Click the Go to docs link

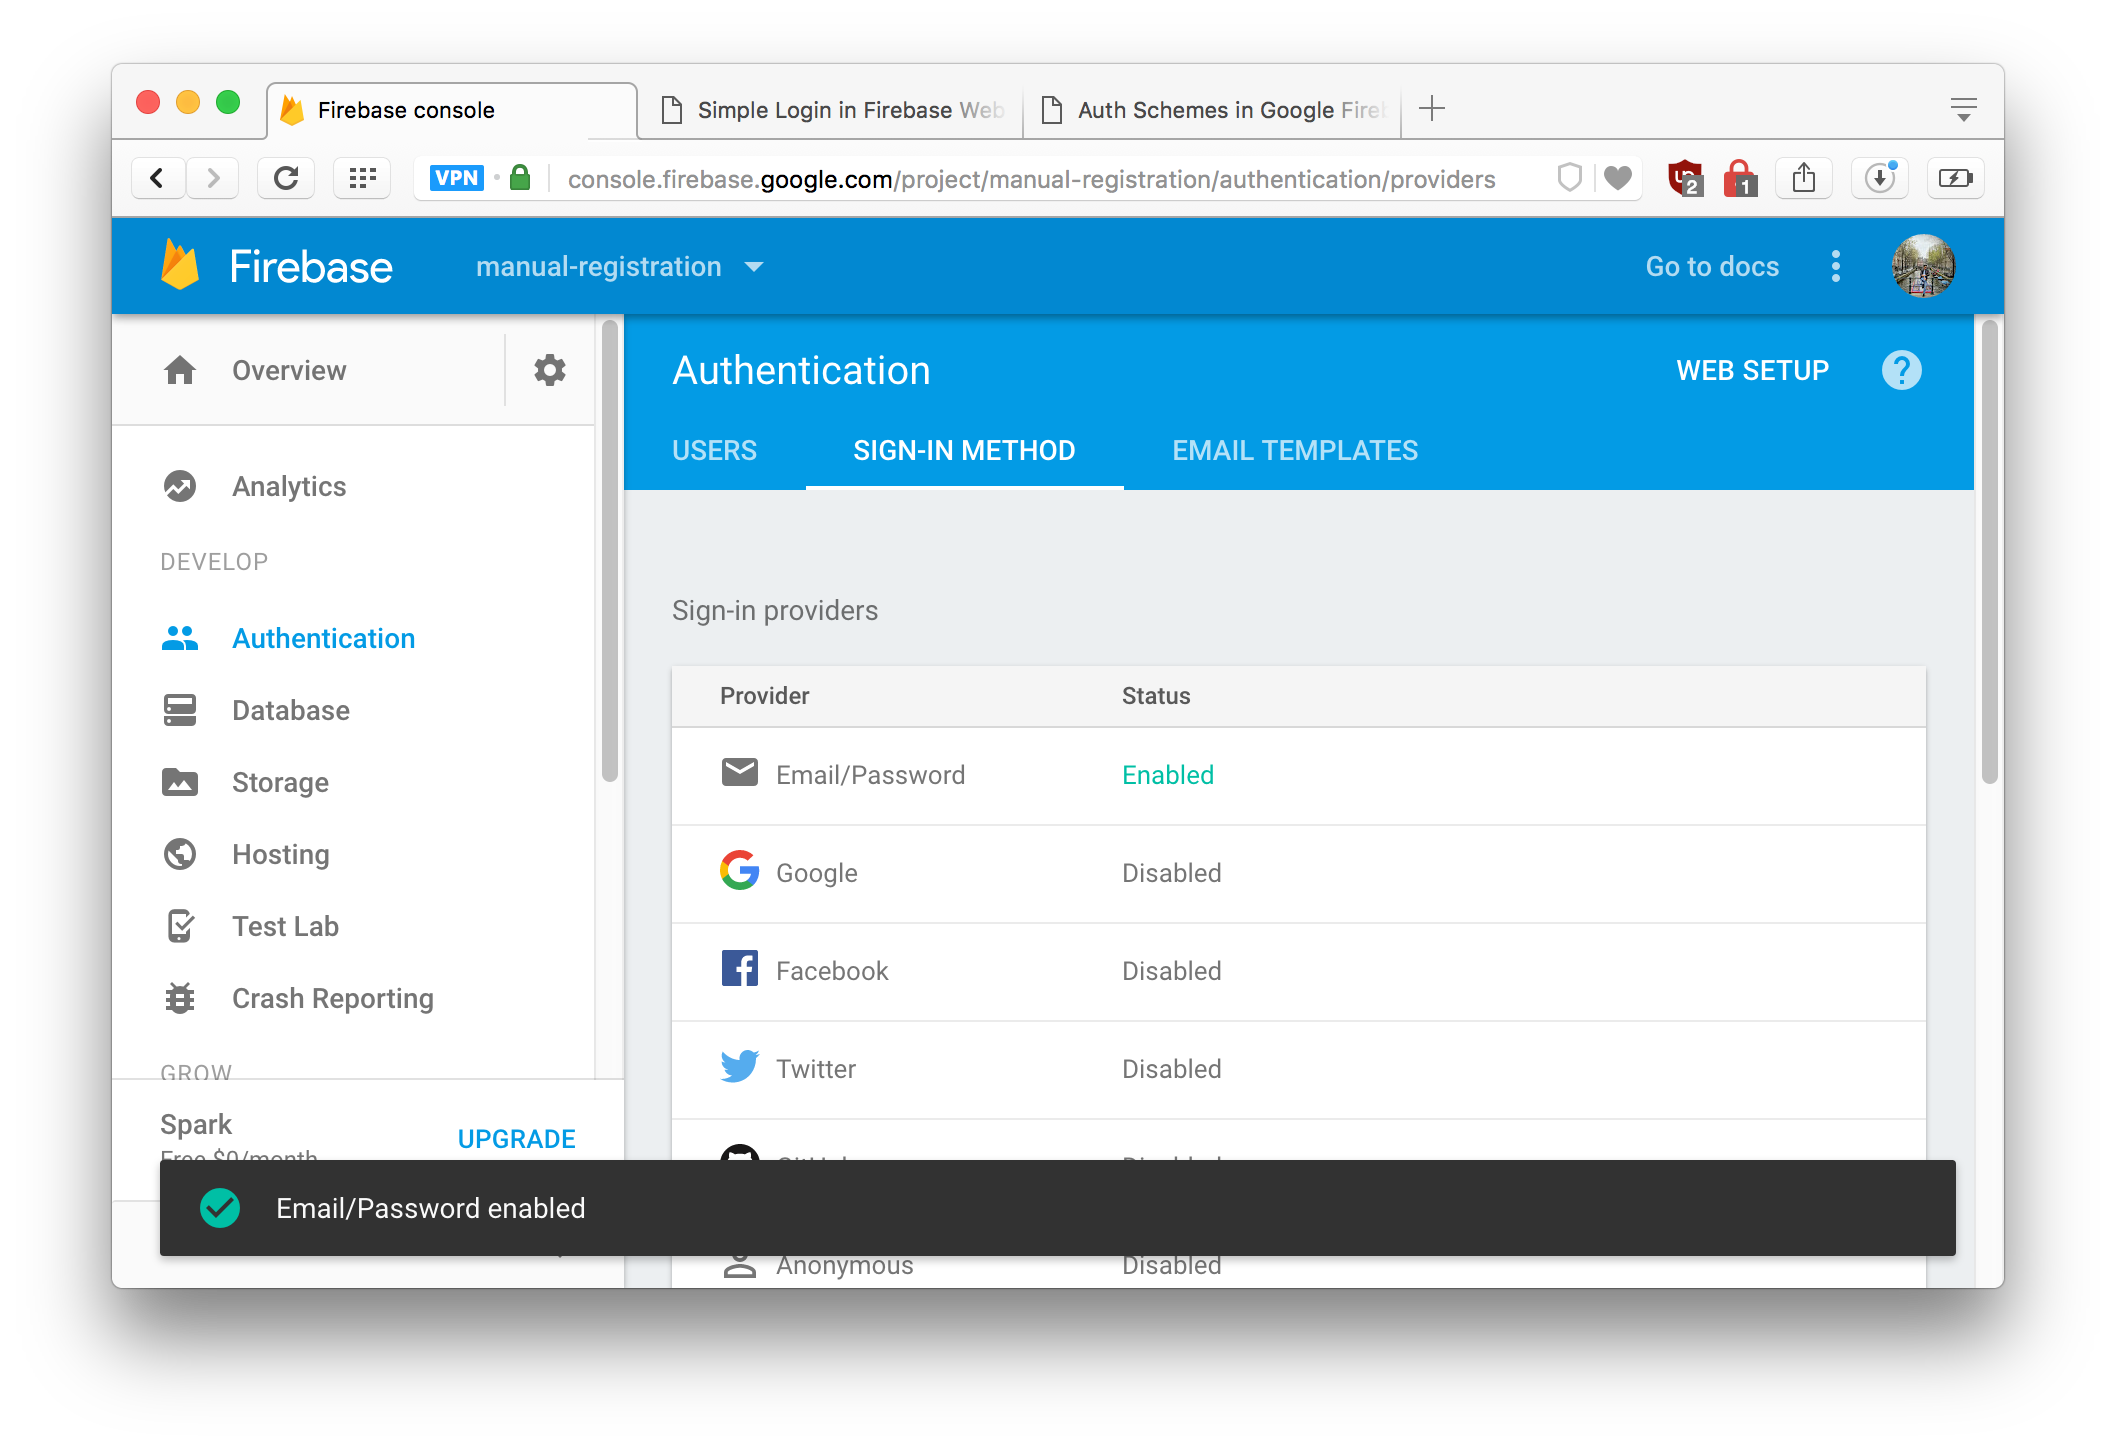tap(1712, 266)
